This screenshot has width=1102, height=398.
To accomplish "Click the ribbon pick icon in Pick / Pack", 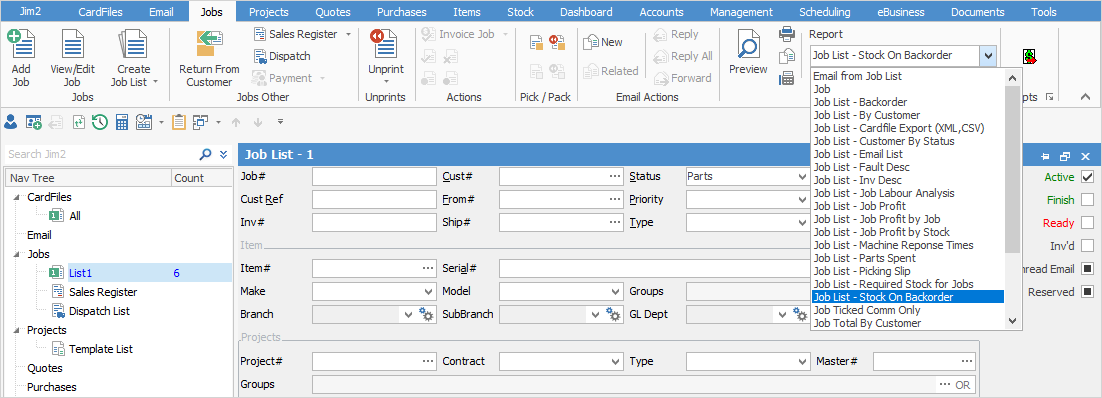I will click(536, 42).
